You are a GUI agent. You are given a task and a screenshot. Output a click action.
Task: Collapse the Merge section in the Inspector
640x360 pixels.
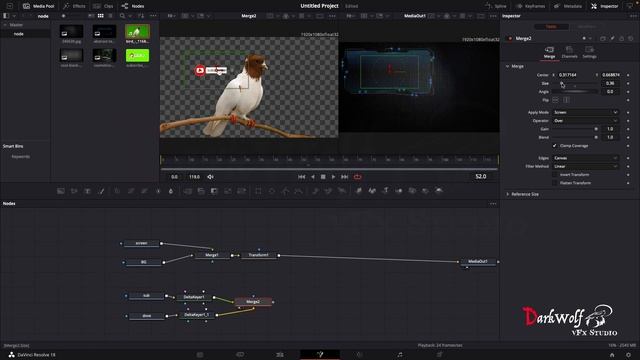click(x=507, y=66)
